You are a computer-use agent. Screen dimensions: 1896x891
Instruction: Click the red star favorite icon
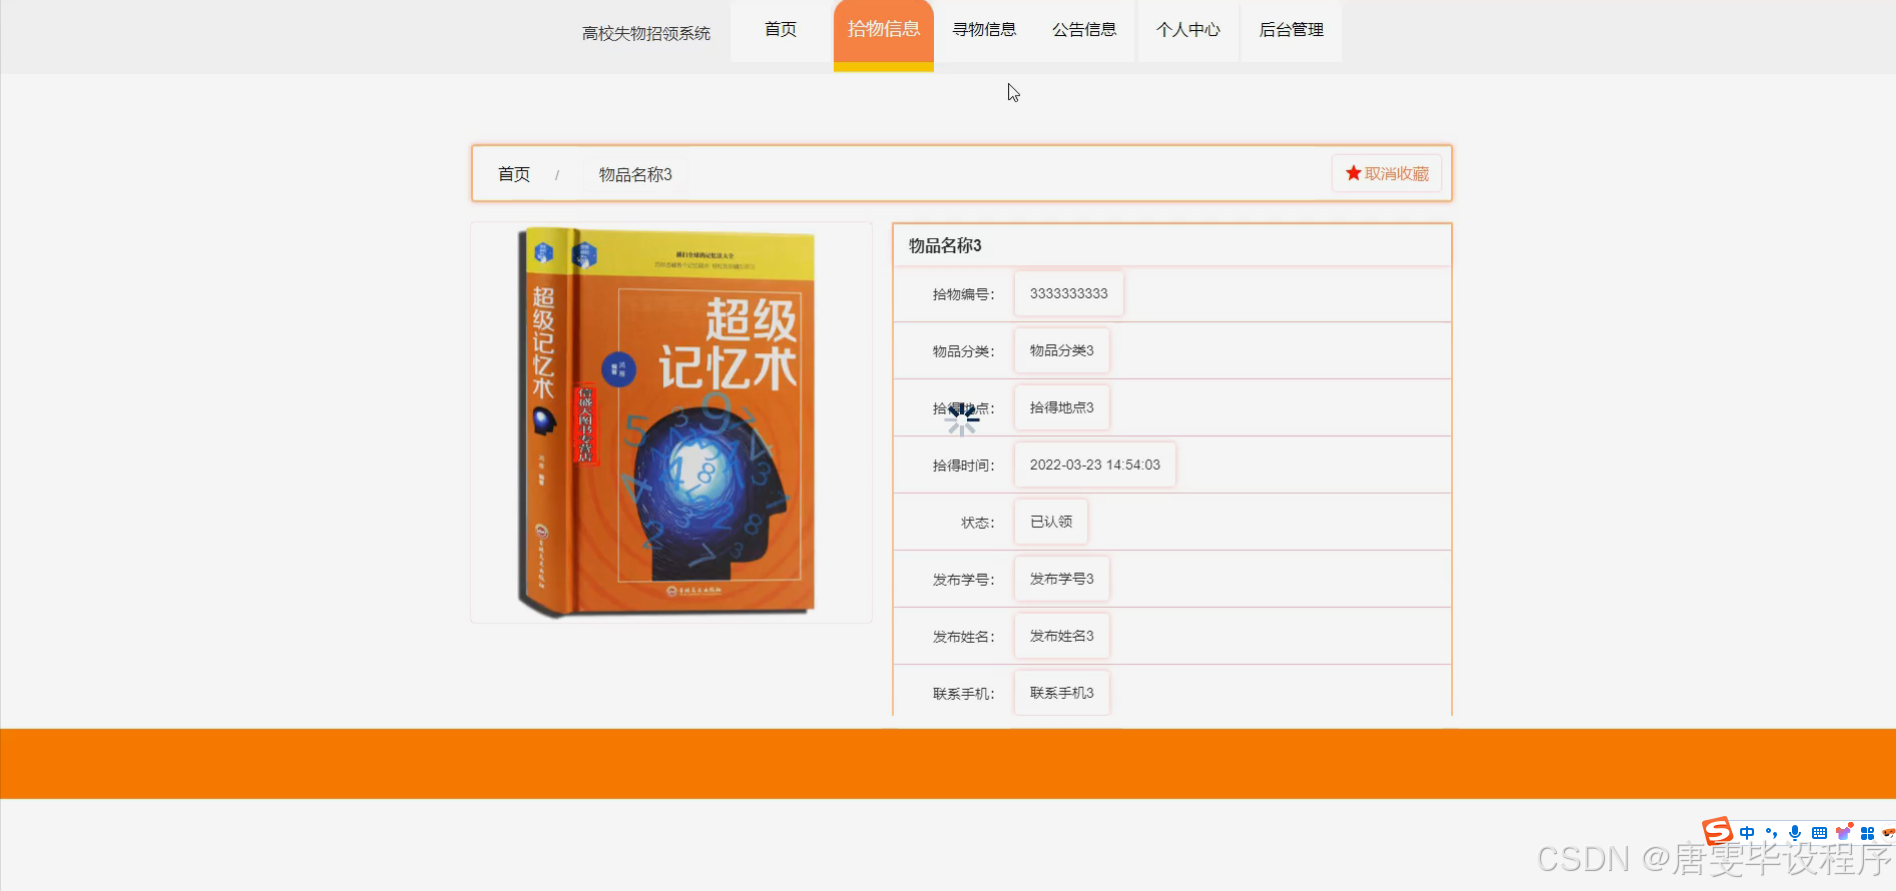pyautogui.click(x=1353, y=173)
